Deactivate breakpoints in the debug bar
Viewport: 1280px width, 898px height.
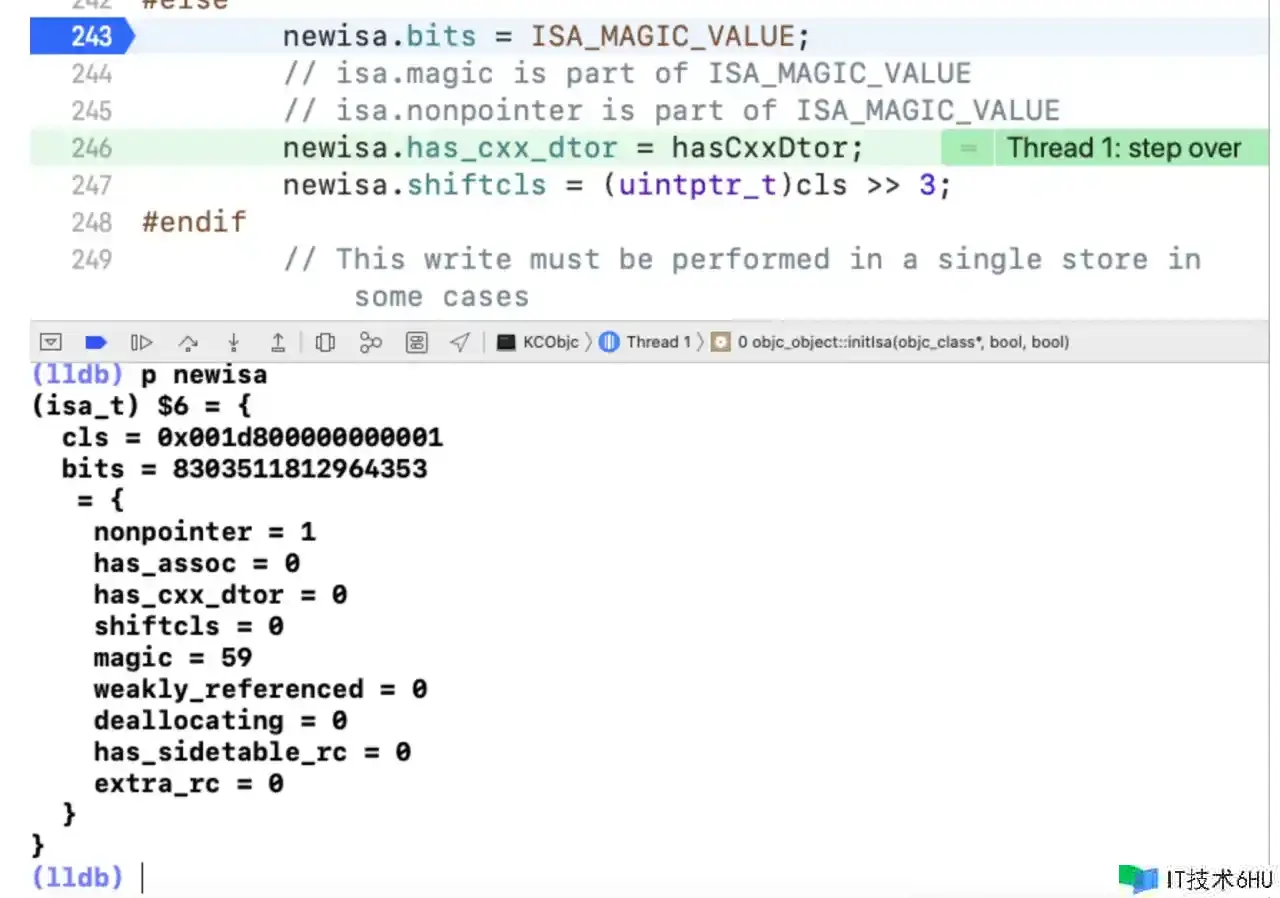point(96,342)
